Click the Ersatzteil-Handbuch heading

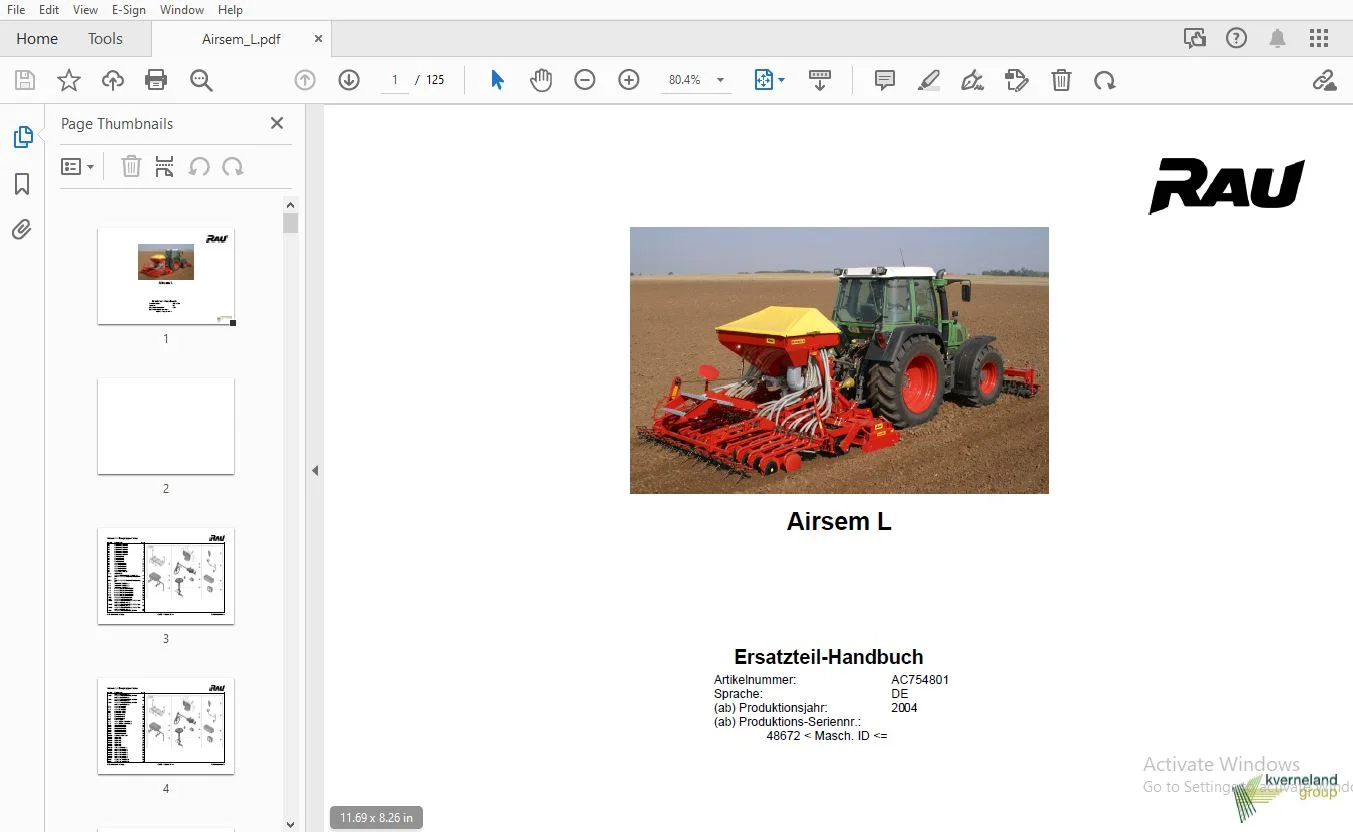point(829,657)
